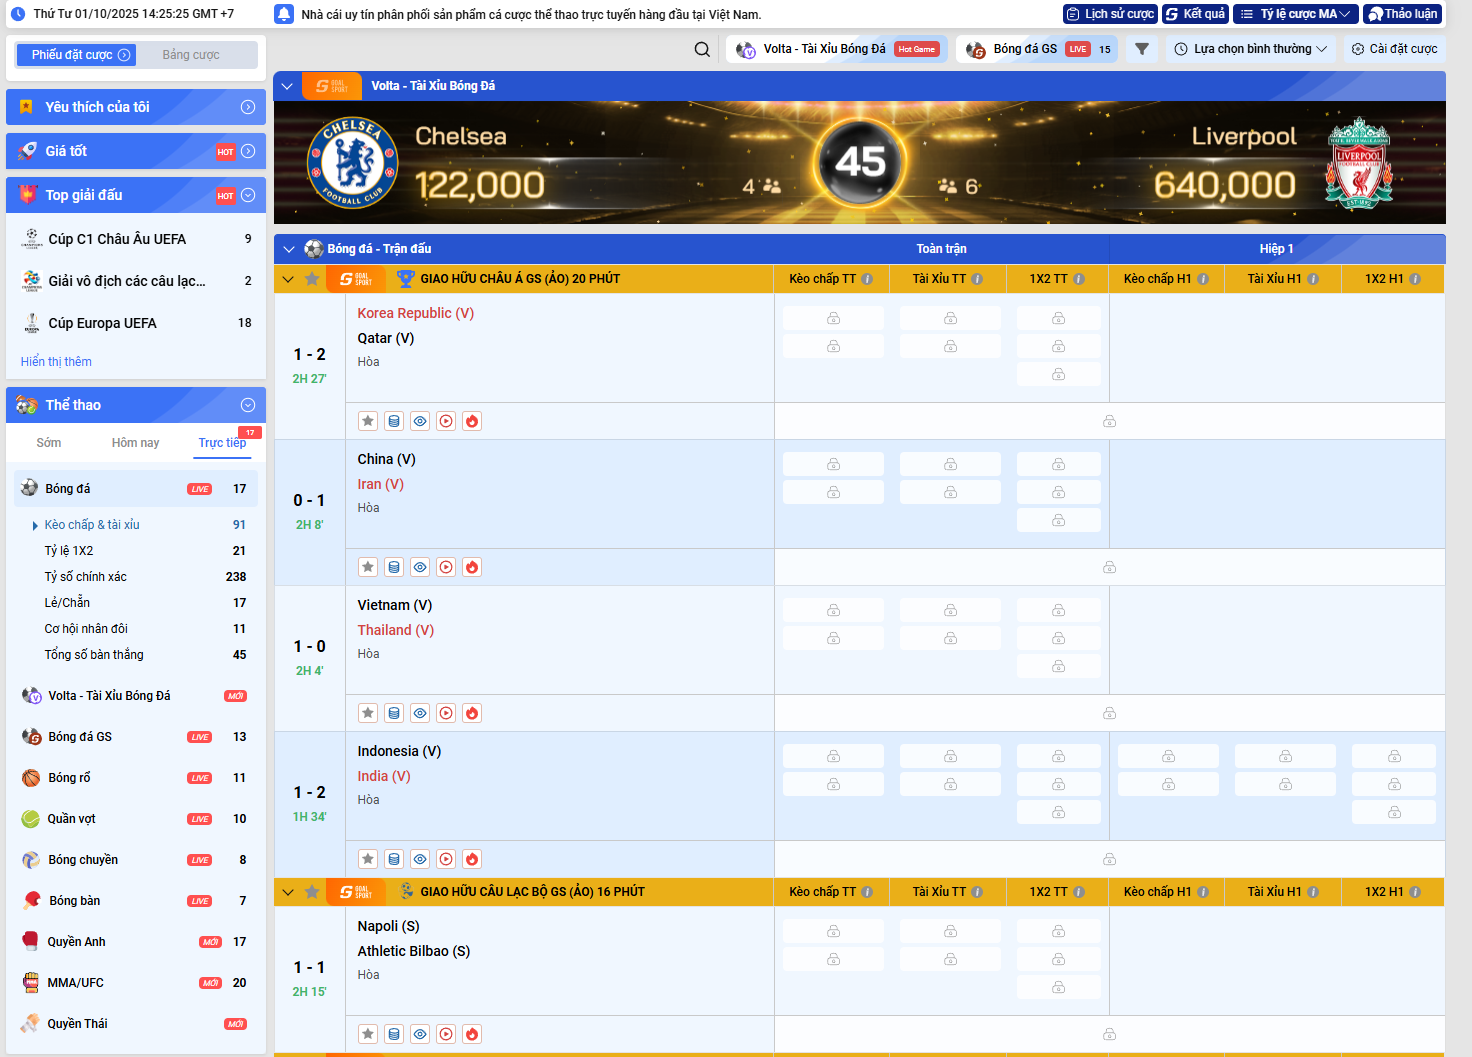The height and width of the screenshot is (1057, 1472).
Task: Open Lịch sử cược button
Action: coord(1110,14)
